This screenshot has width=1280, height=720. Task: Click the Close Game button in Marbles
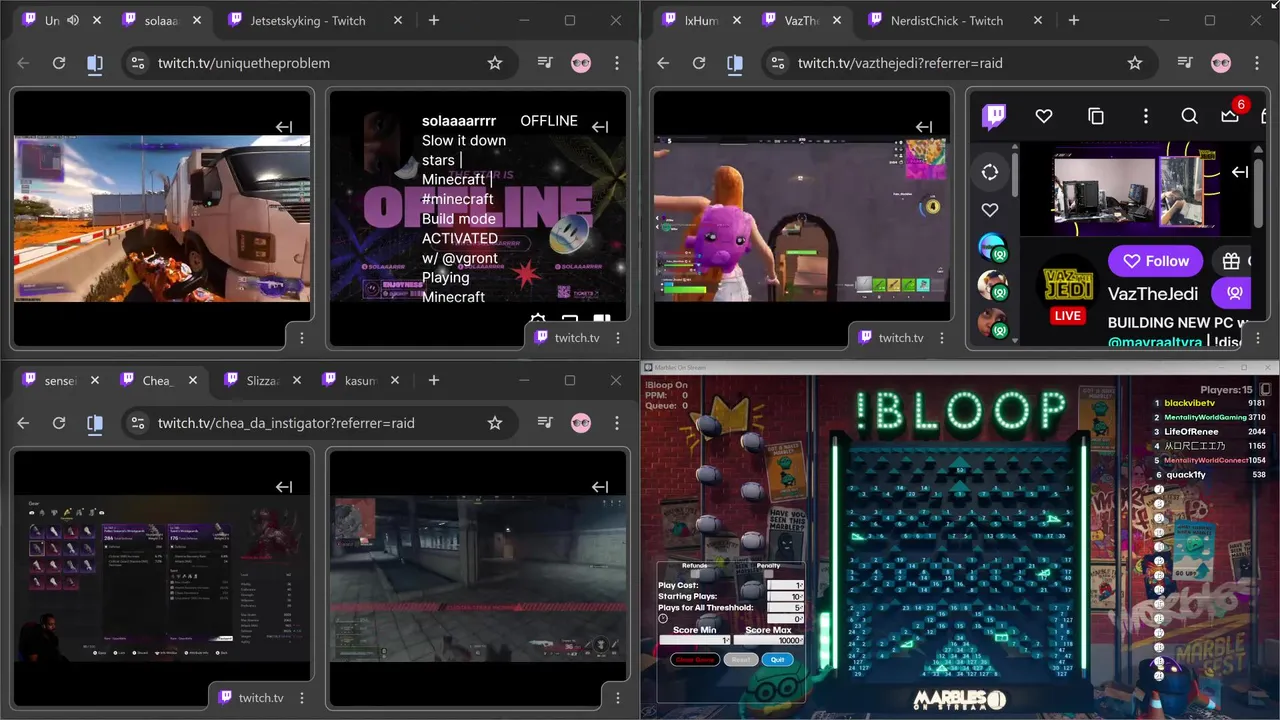pyautogui.click(x=695, y=660)
